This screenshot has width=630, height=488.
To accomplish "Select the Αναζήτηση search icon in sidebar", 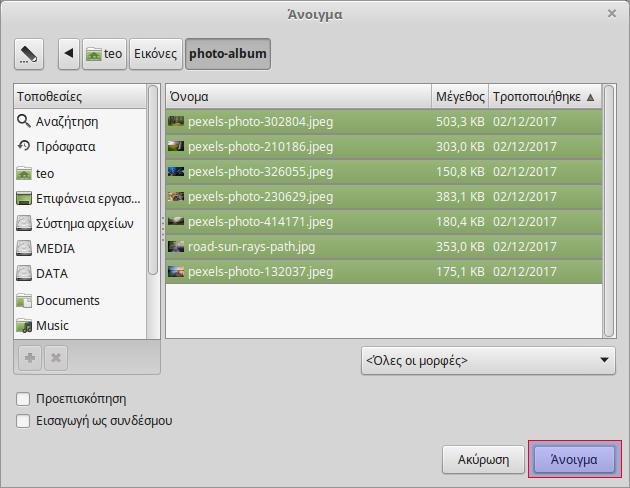I will coord(25,121).
